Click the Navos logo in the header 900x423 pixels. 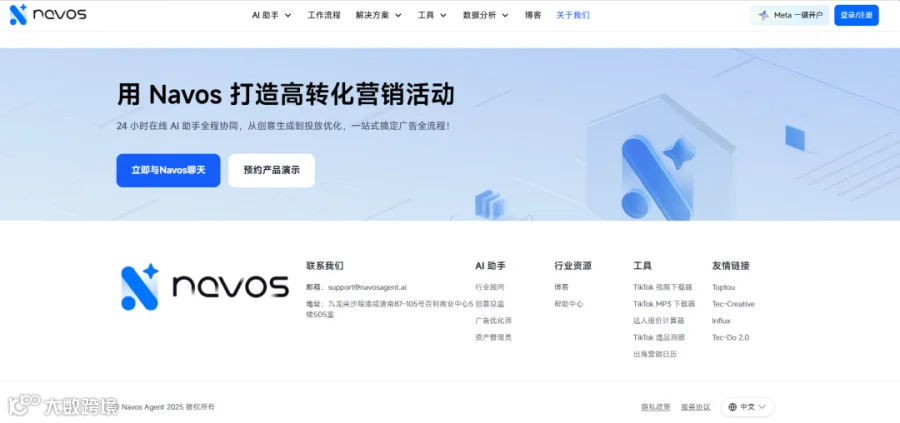tap(48, 14)
